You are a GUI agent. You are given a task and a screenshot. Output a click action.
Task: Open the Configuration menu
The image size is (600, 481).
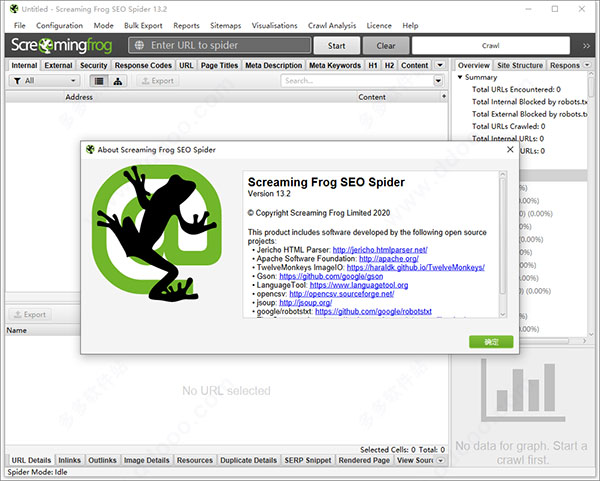[59, 26]
